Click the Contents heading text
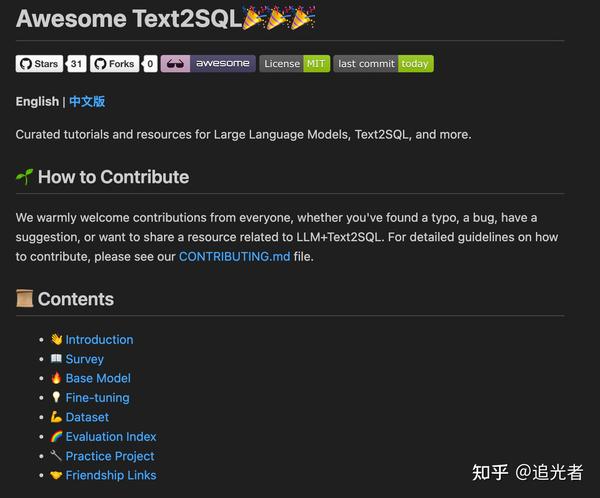The width and height of the screenshot is (600, 498). coord(76,299)
